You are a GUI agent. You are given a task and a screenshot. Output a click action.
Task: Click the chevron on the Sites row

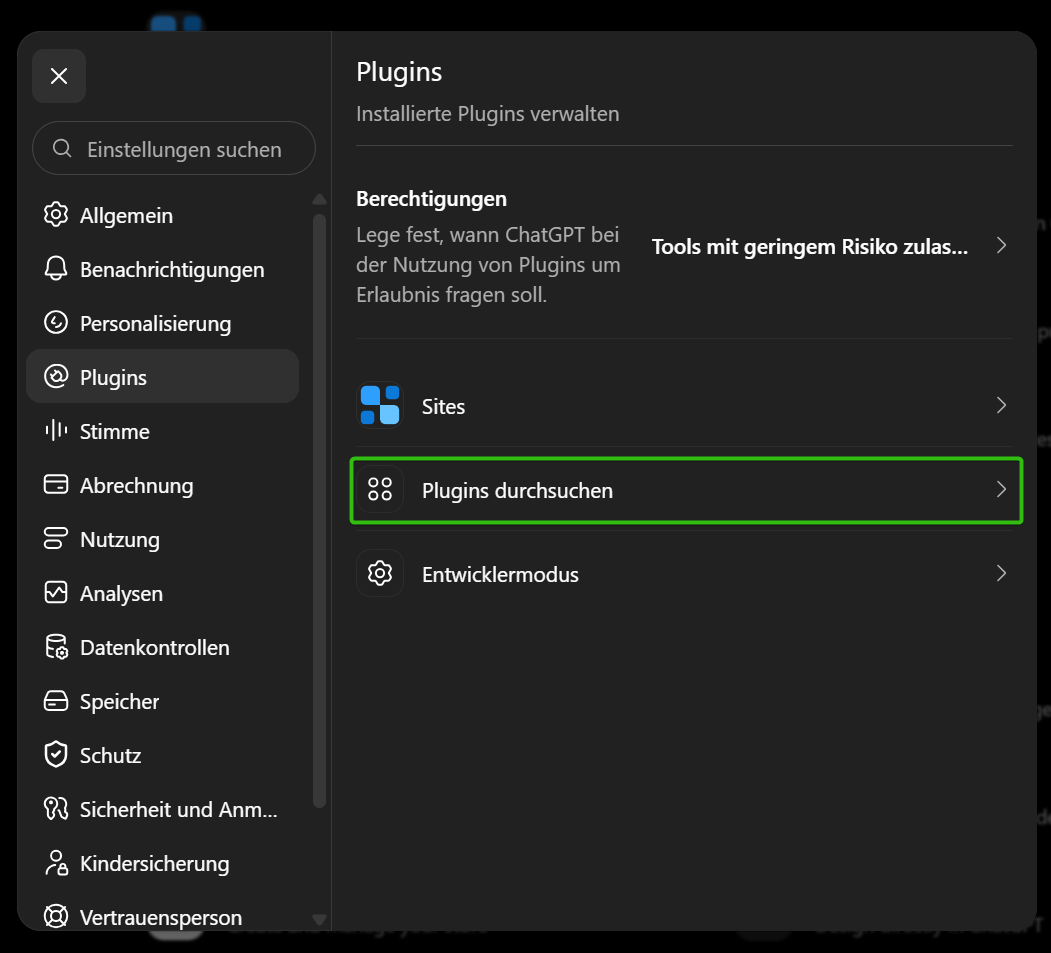[x=1001, y=405]
